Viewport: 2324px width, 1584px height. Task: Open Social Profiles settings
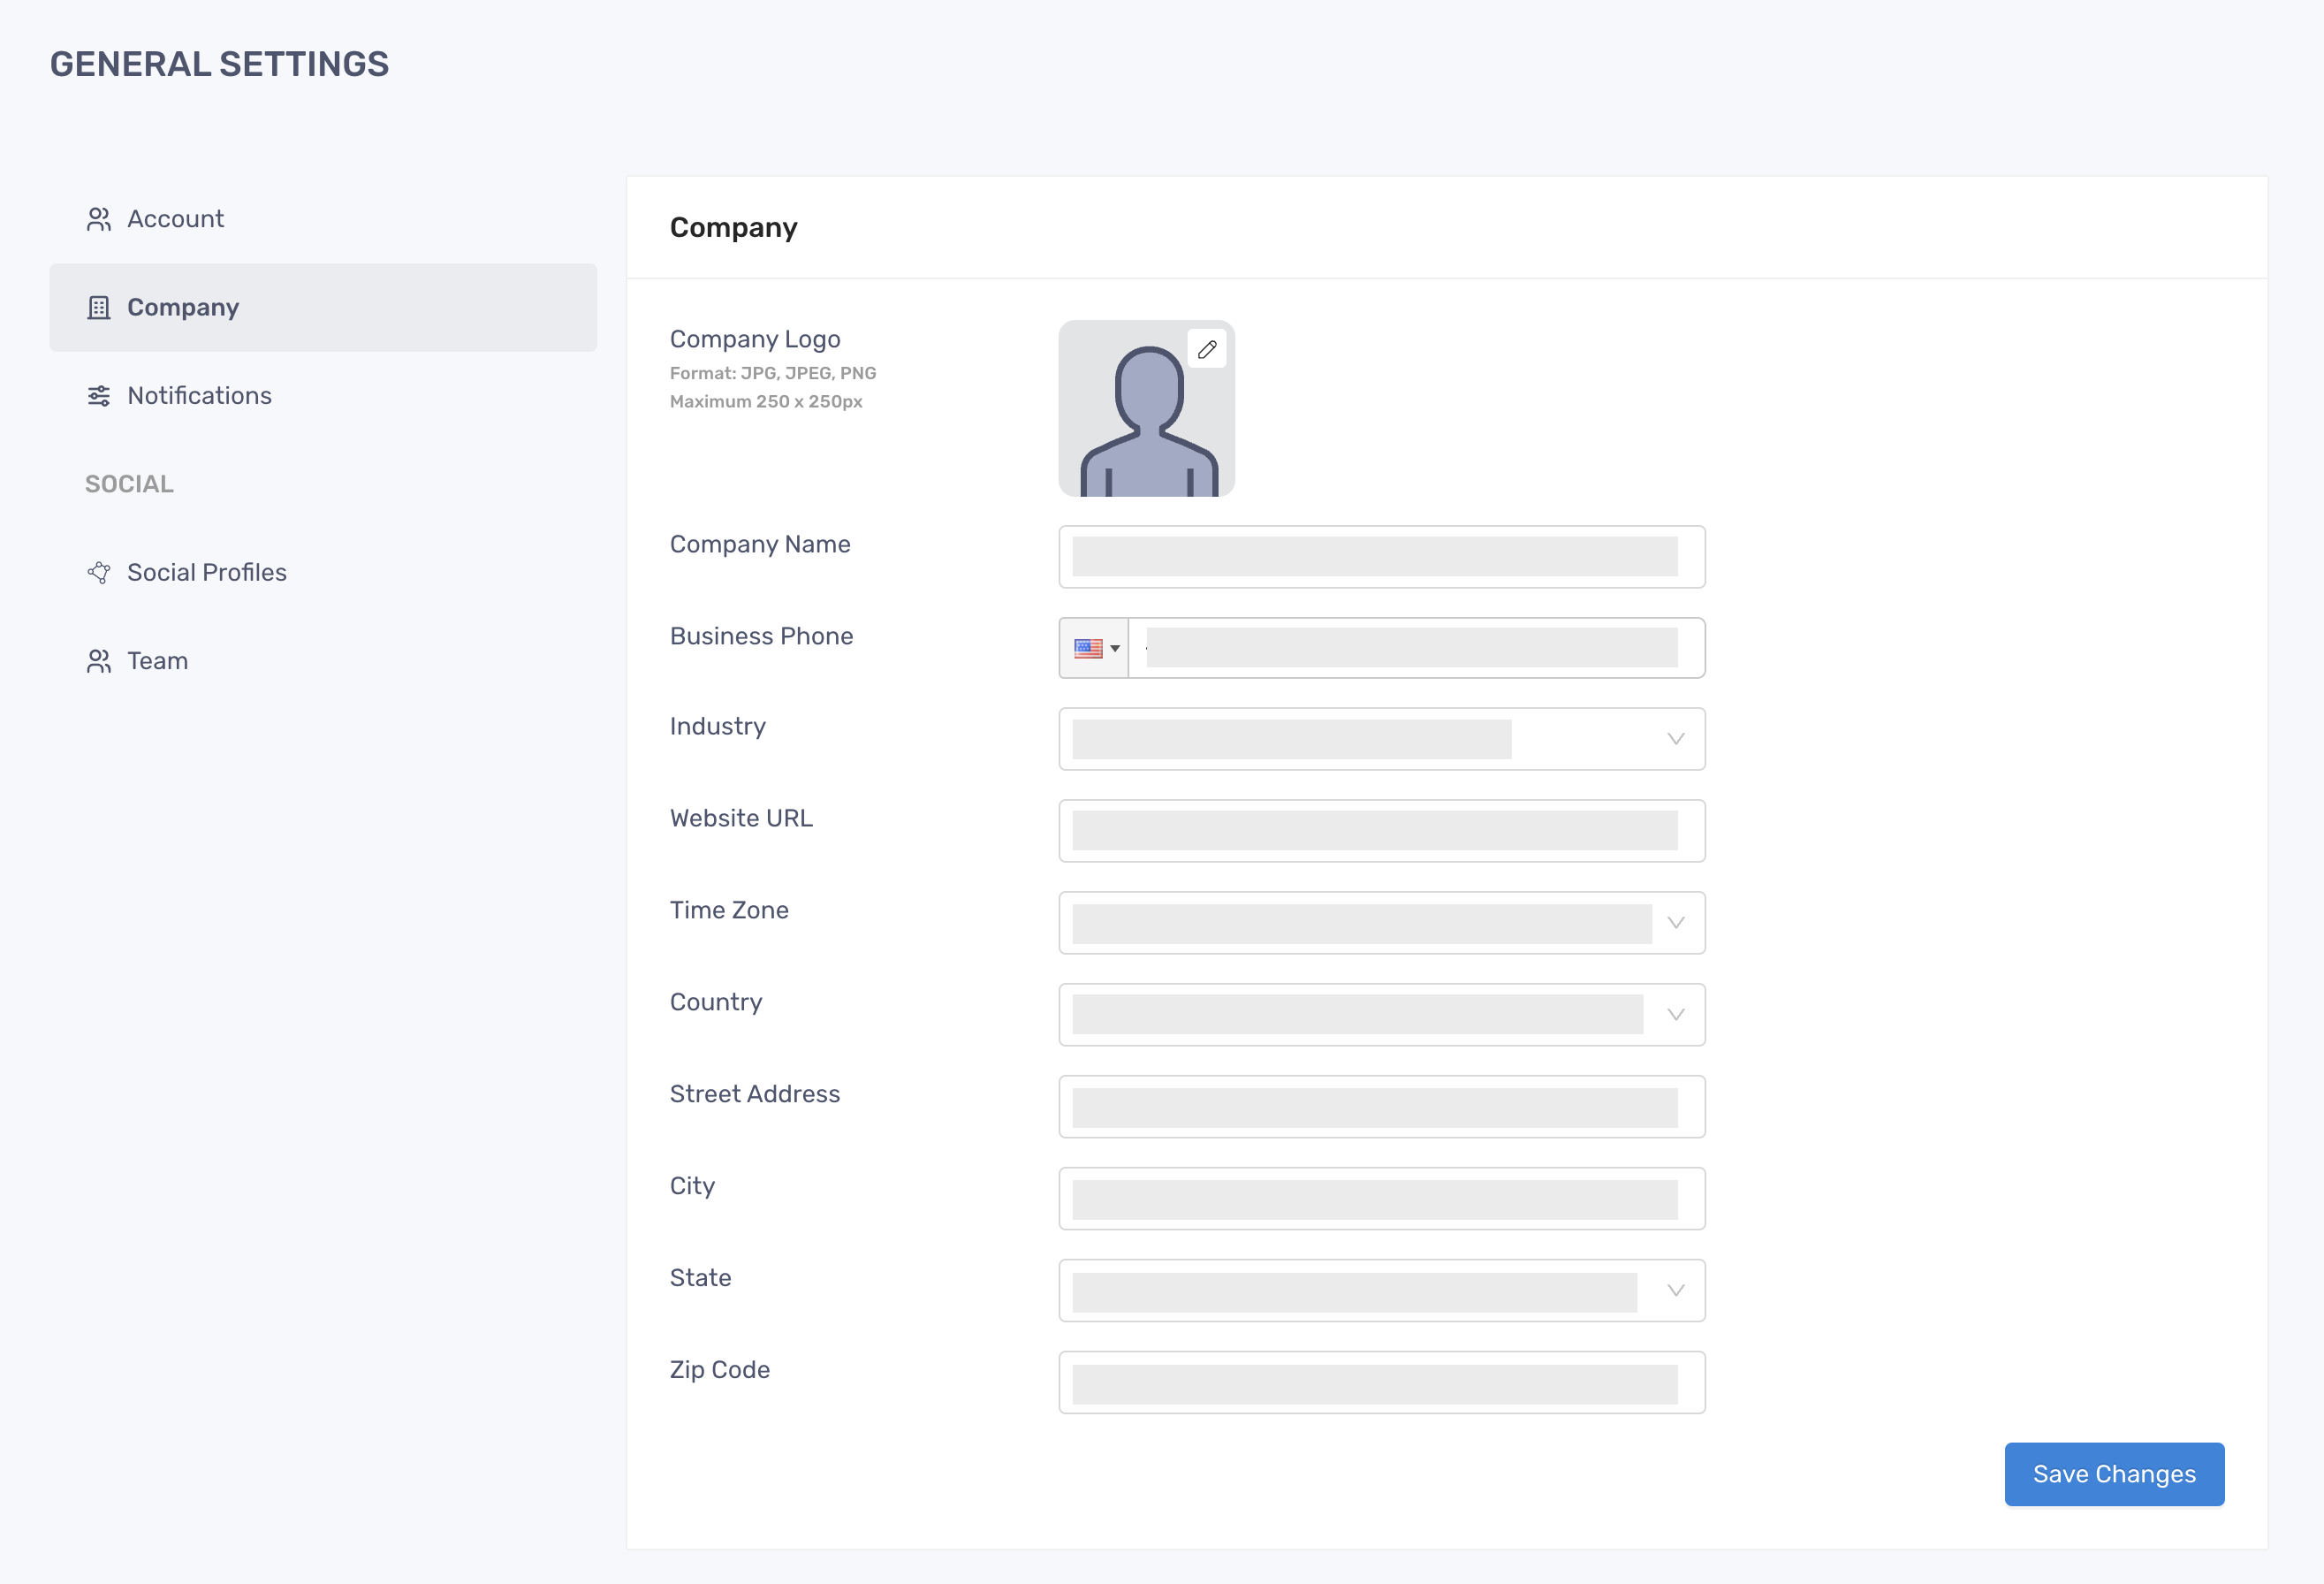(323, 572)
